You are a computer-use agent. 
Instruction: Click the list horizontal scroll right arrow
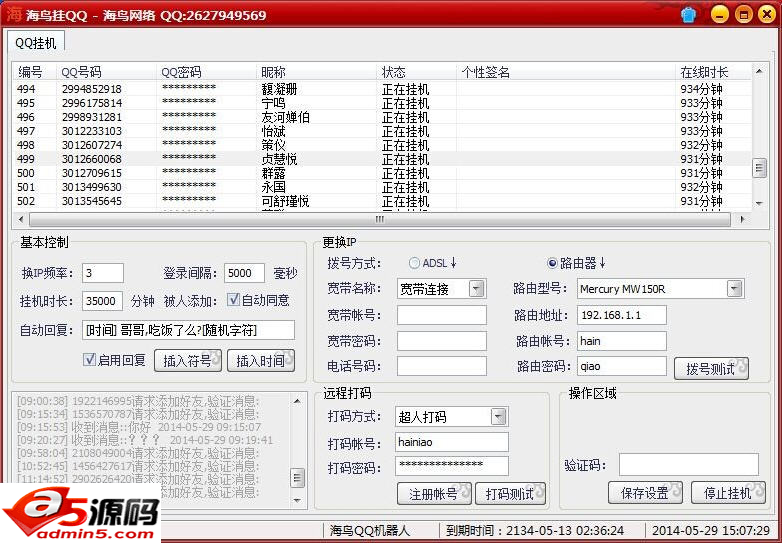pyautogui.click(x=743, y=219)
